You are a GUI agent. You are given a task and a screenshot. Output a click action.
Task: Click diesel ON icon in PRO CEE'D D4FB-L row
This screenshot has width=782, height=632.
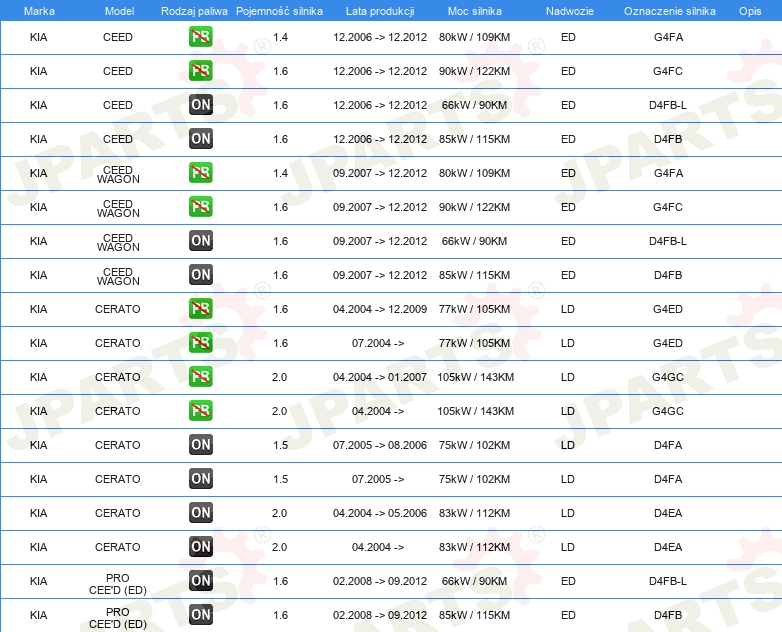[200, 580]
